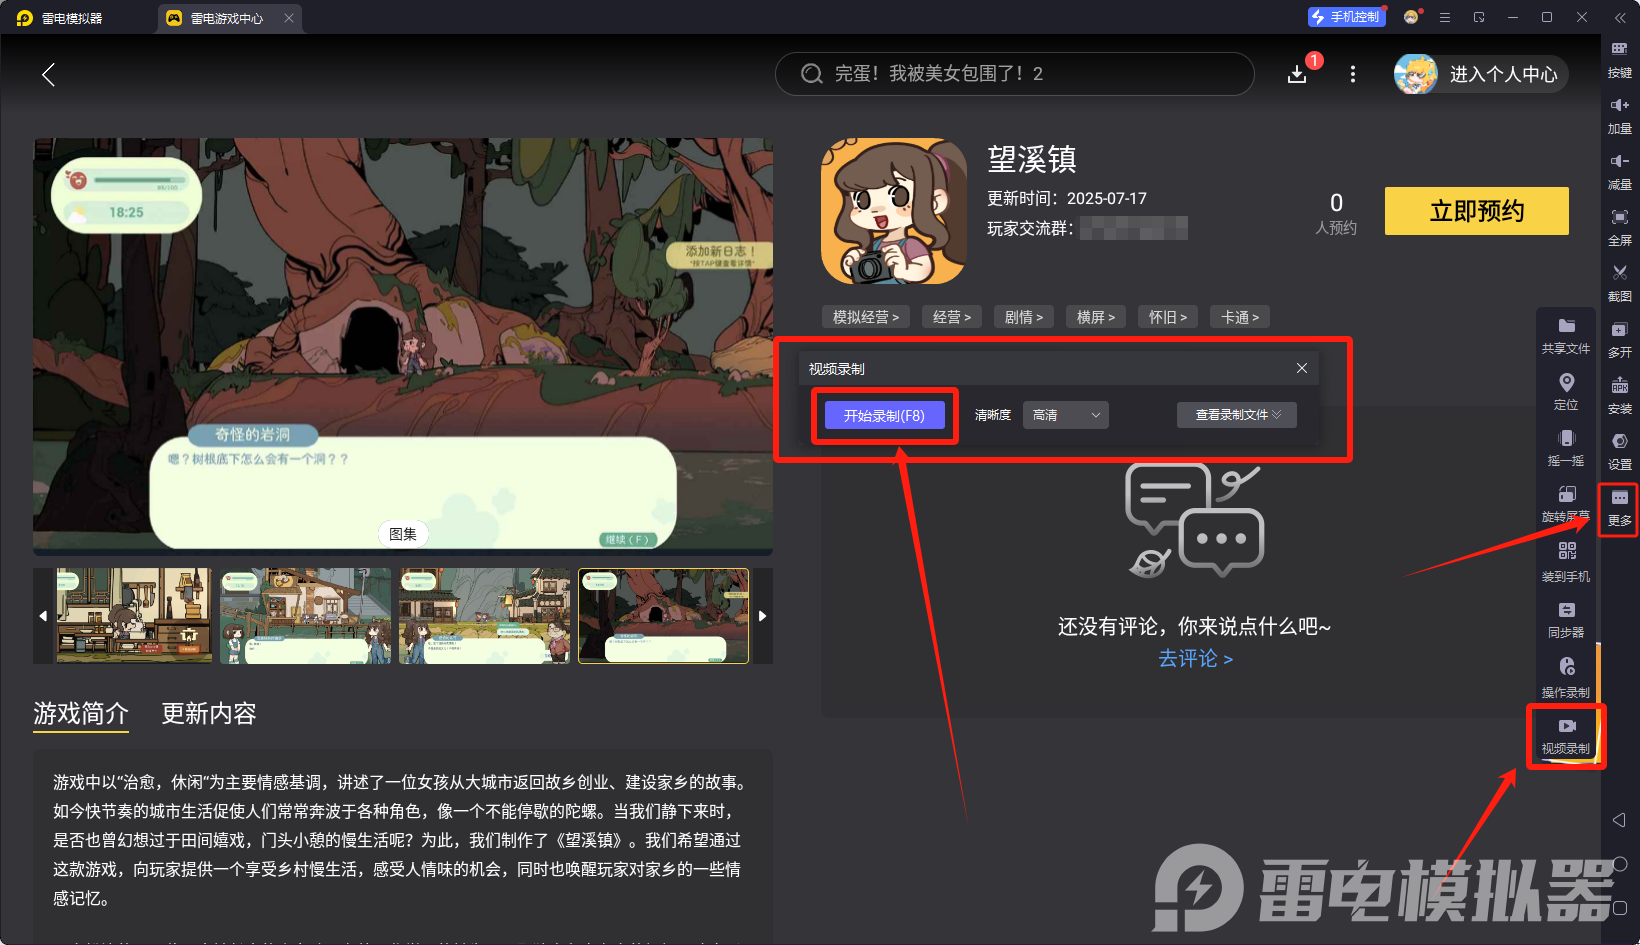Open the 经营 category tag
This screenshot has width=1640, height=945.
coord(952,317)
